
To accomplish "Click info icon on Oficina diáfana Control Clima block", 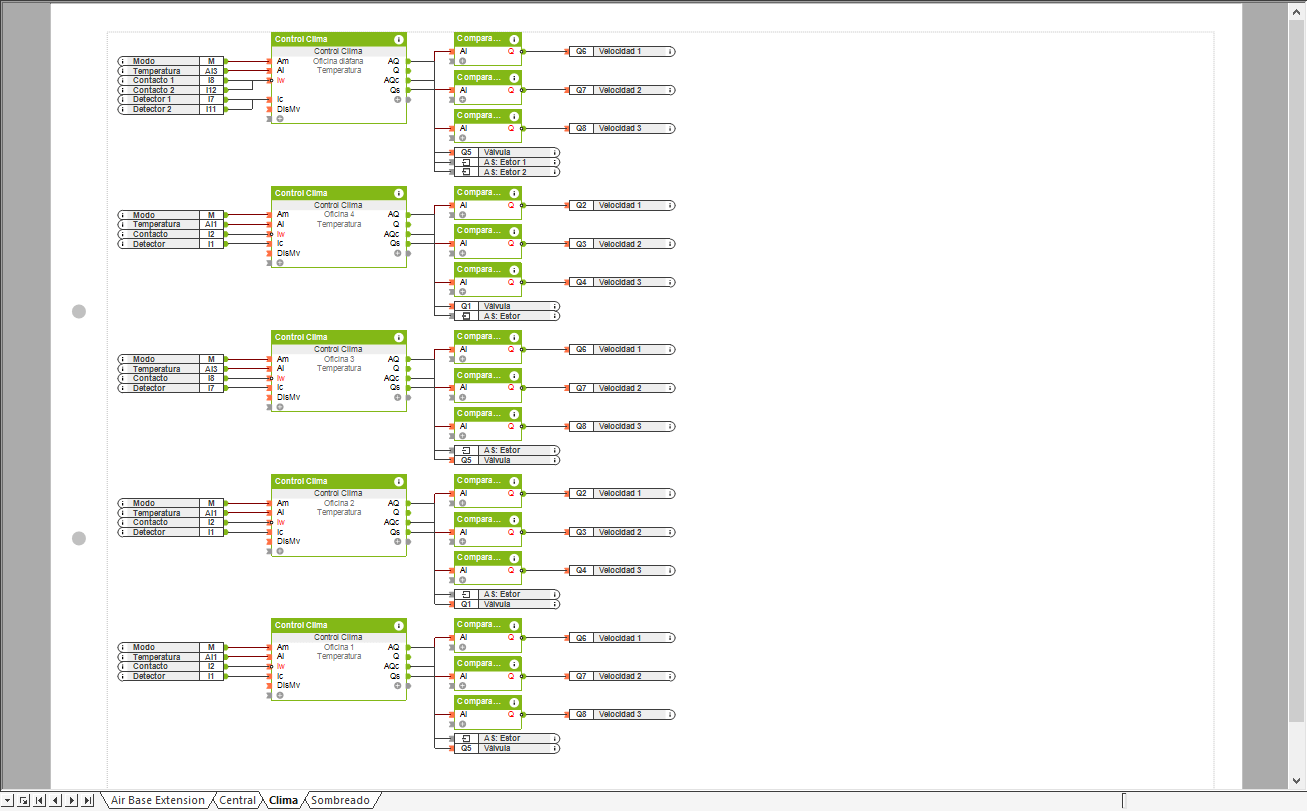I will 399,39.
